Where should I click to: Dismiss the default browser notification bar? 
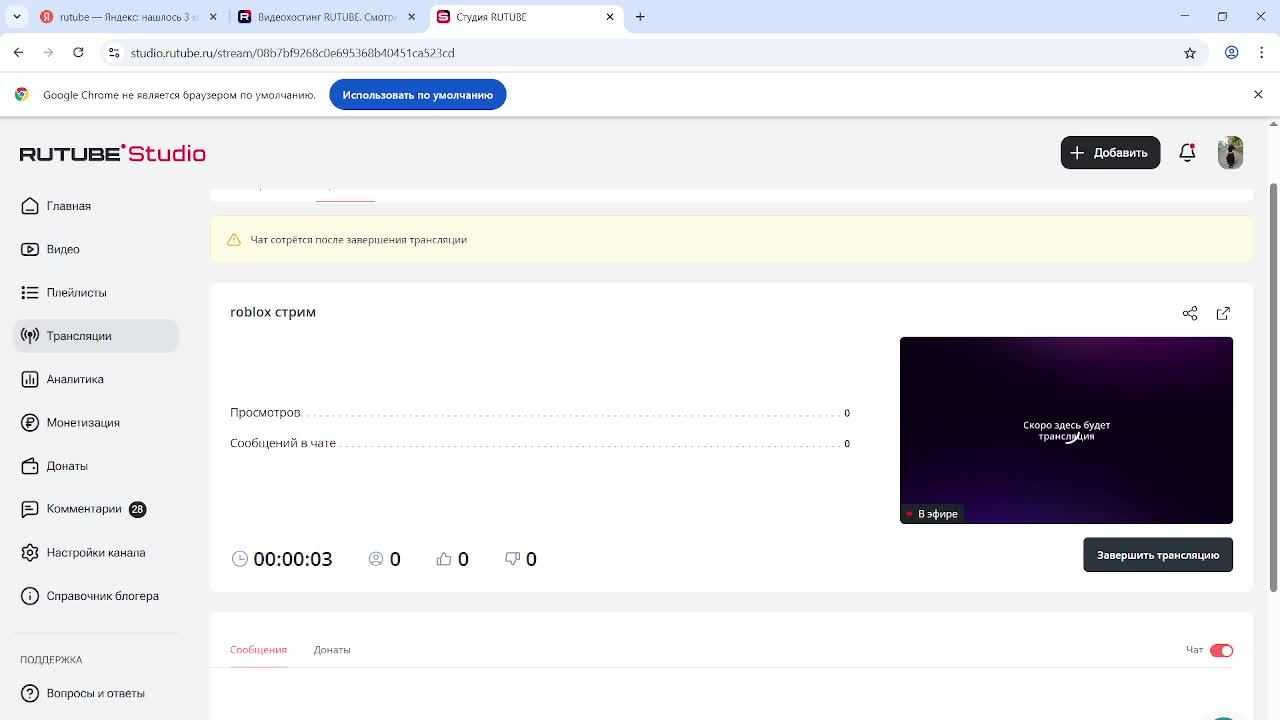tap(1258, 94)
